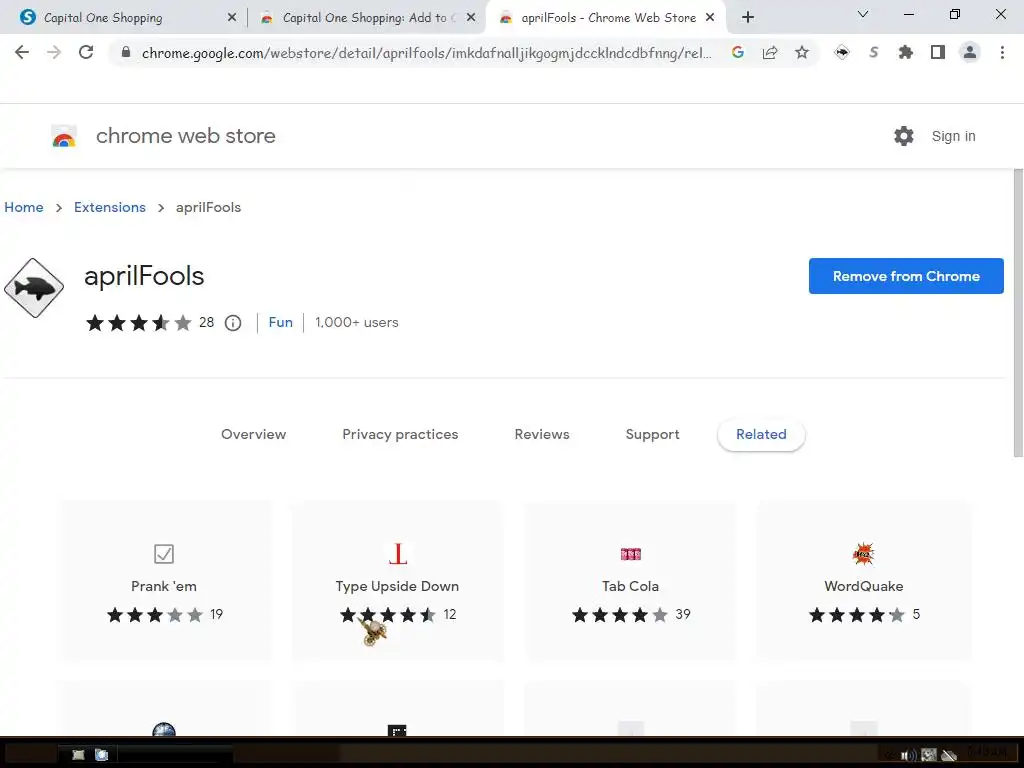The width and height of the screenshot is (1024, 768).
Task: Click the Capital One Shopping S toolbar icon
Action: click(x=874, y=52)
